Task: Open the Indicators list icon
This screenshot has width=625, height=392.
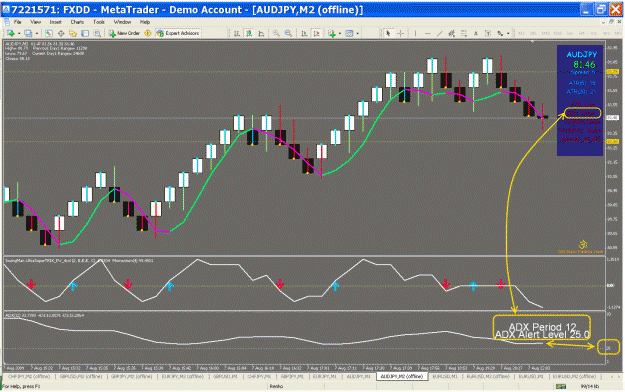Action: (x=332, y=33)
